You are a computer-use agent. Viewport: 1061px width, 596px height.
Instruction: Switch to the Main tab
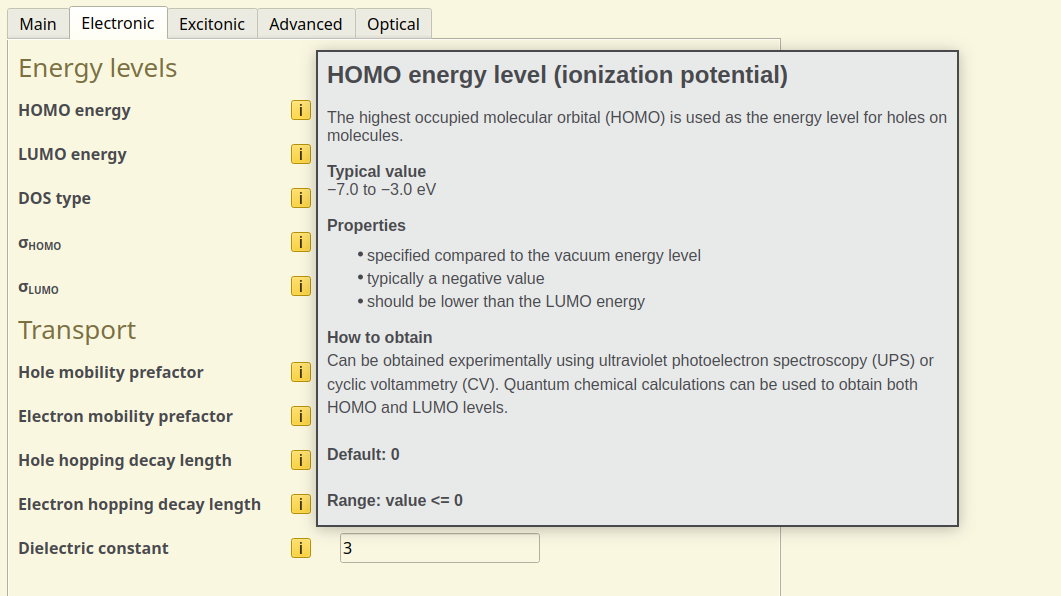pyautogui.click(x=38, y=24)
